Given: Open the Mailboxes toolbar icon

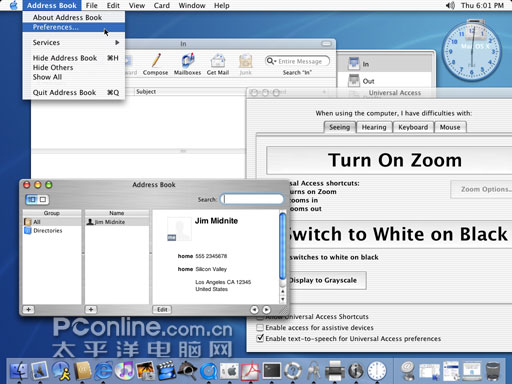Looking at the screenshot, I should pos(188,61).
